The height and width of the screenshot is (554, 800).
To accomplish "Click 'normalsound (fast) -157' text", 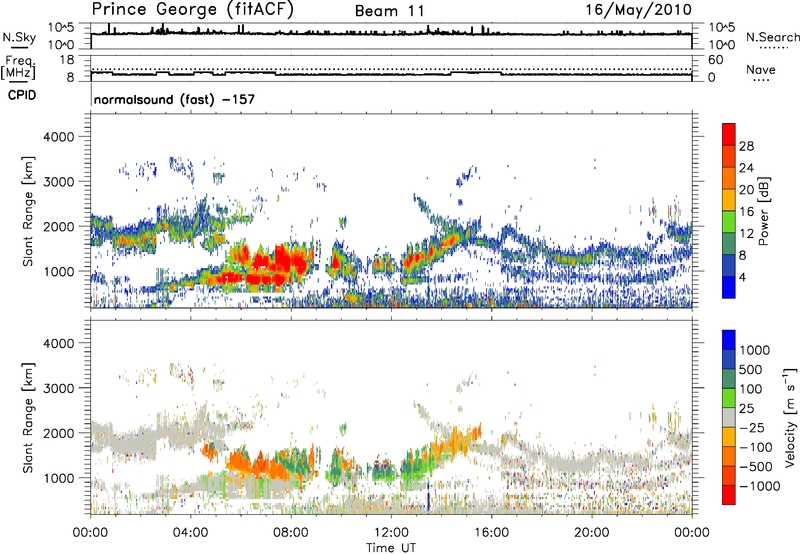I will point(174,99).
